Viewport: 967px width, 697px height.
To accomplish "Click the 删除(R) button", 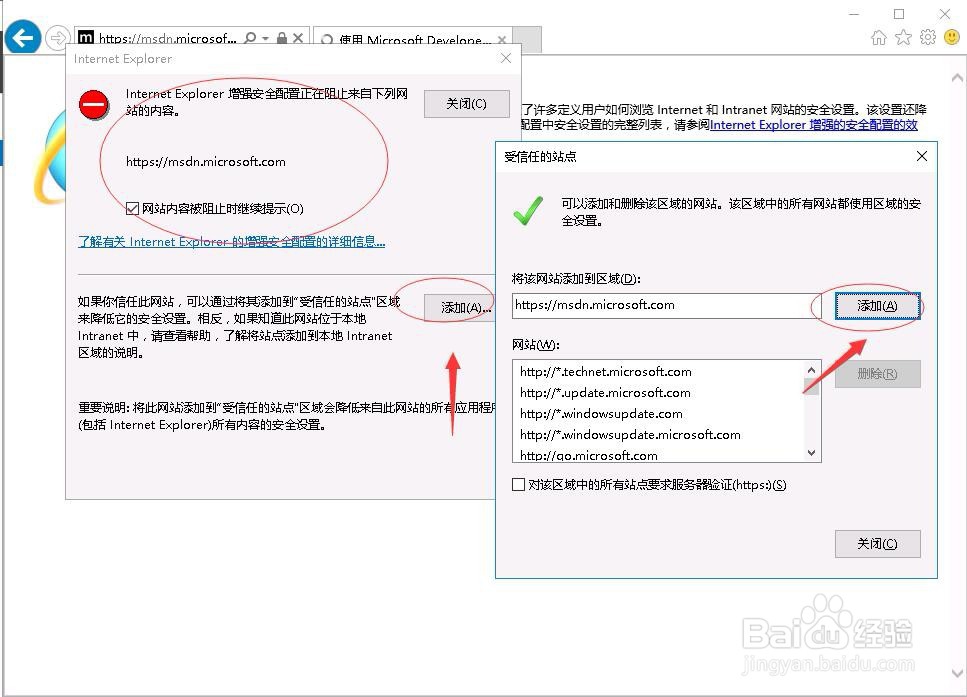I will click(x=877, y=374).
